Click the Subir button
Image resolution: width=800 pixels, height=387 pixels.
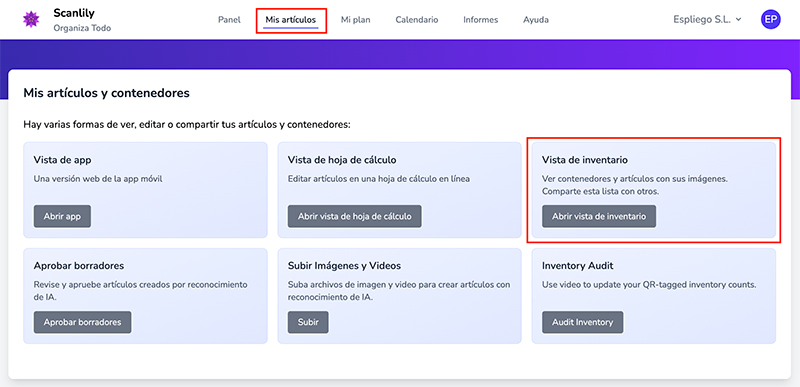(308, 322)
